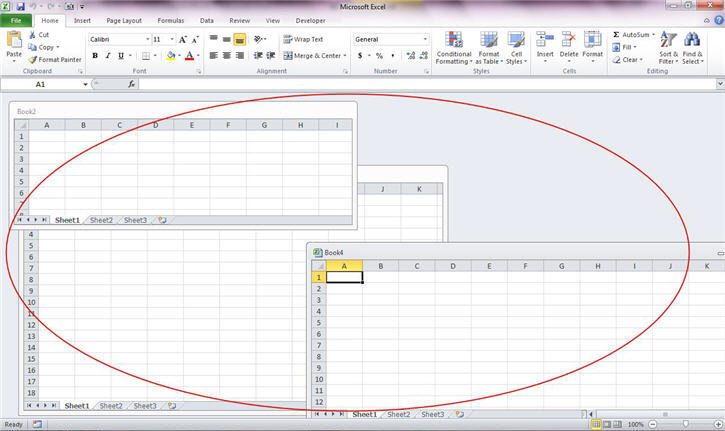The image size is (725, 431).
Task: Open Conditional Formatting menu
Action: coord(454,48)
